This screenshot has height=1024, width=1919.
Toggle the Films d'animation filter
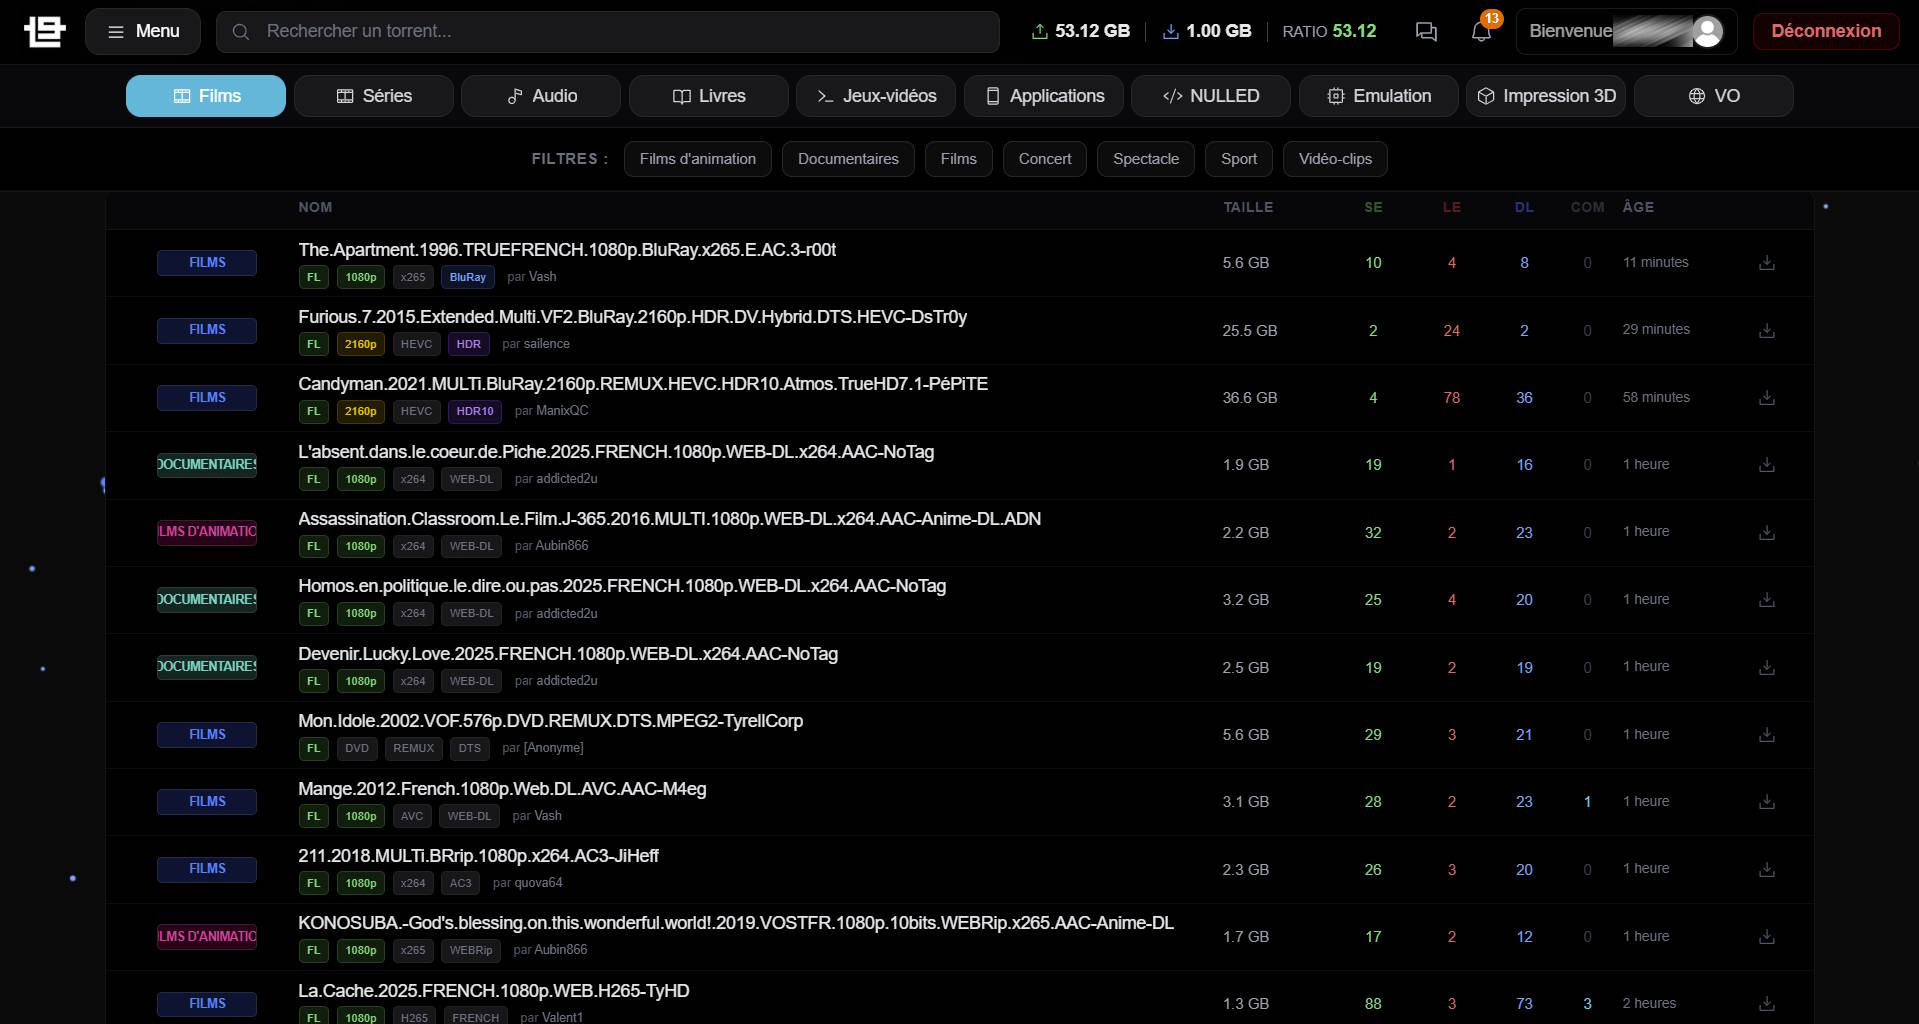(x=697, y=159)
